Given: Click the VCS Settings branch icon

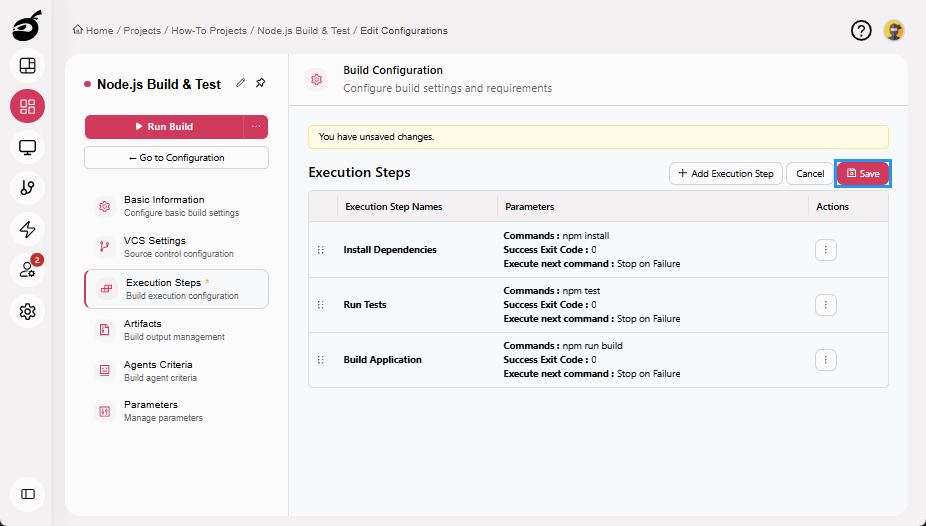Looking at the screenshot, I should [x=105, y=247].
